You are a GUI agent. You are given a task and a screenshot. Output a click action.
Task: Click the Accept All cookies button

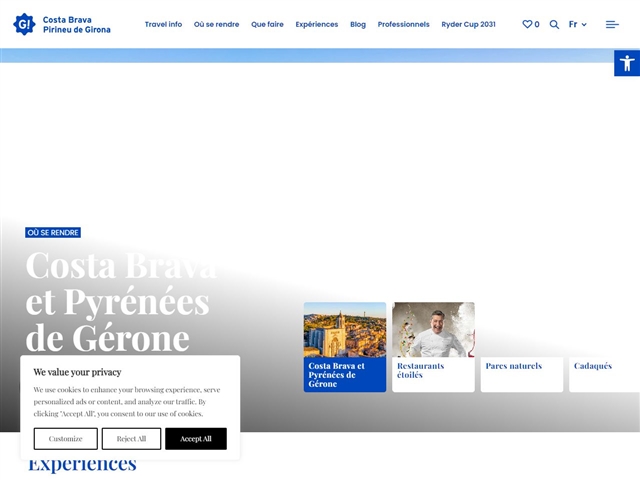coord(196,439)
